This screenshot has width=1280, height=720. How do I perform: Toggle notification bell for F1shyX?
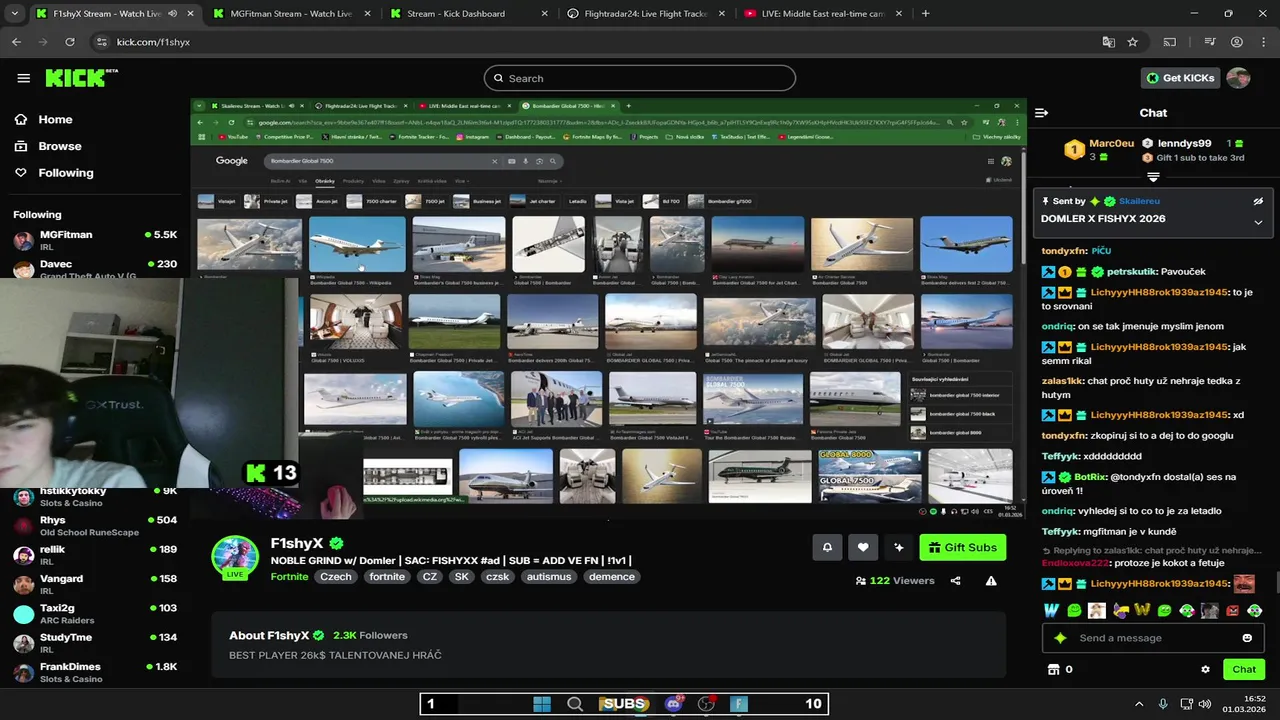[x=827, y=547]
